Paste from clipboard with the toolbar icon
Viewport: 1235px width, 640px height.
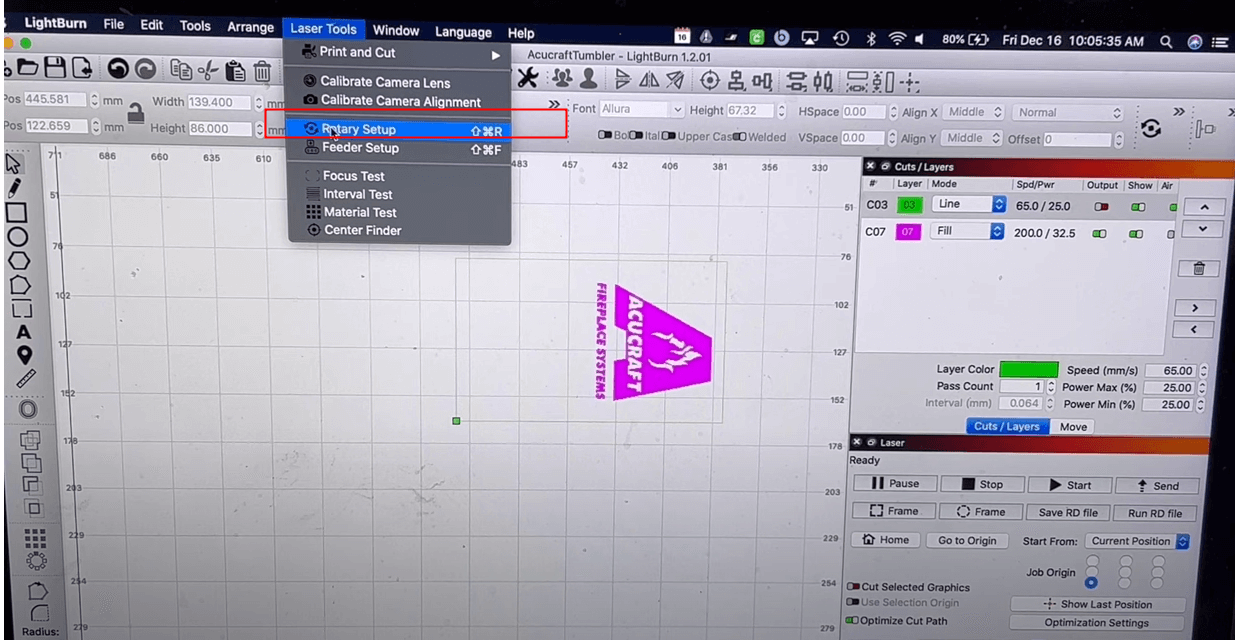click(235, 70)
